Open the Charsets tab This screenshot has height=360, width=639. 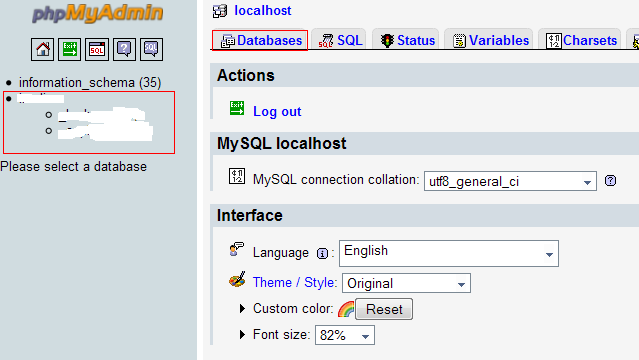pyautogui.click(x=581, y=40)
